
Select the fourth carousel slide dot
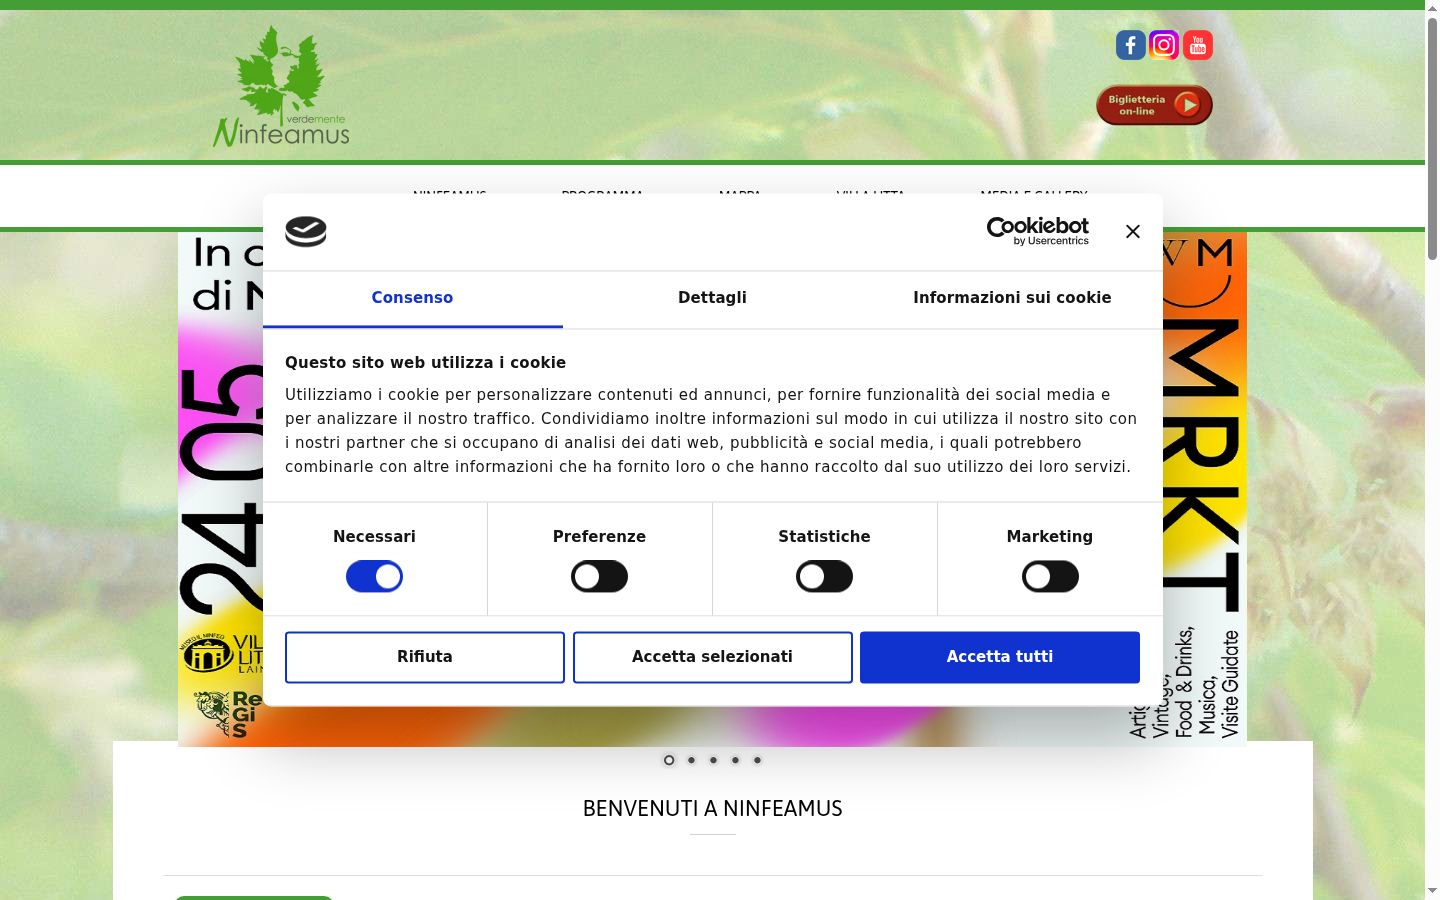[735, 760]
